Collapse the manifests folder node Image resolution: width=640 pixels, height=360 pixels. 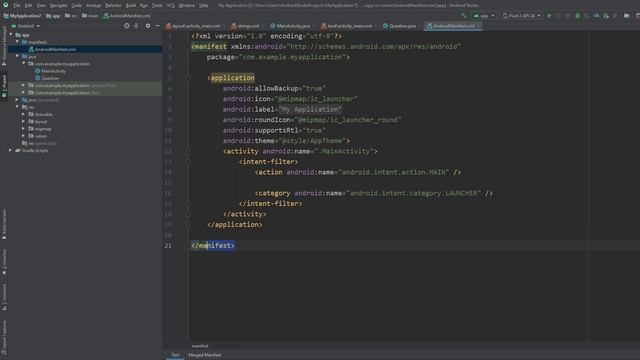18,42
